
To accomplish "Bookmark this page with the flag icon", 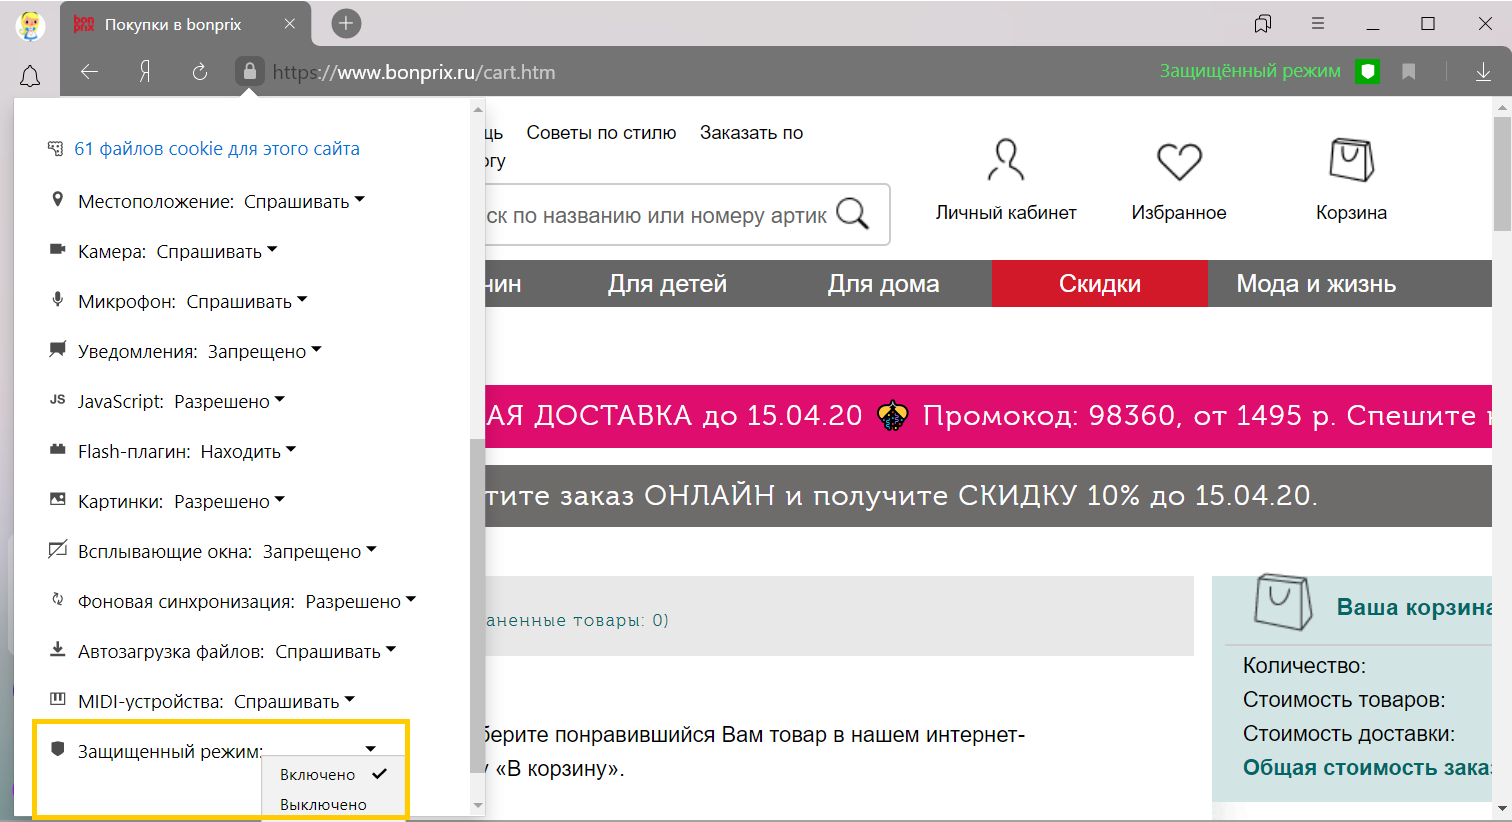I will click(1409, 72).
